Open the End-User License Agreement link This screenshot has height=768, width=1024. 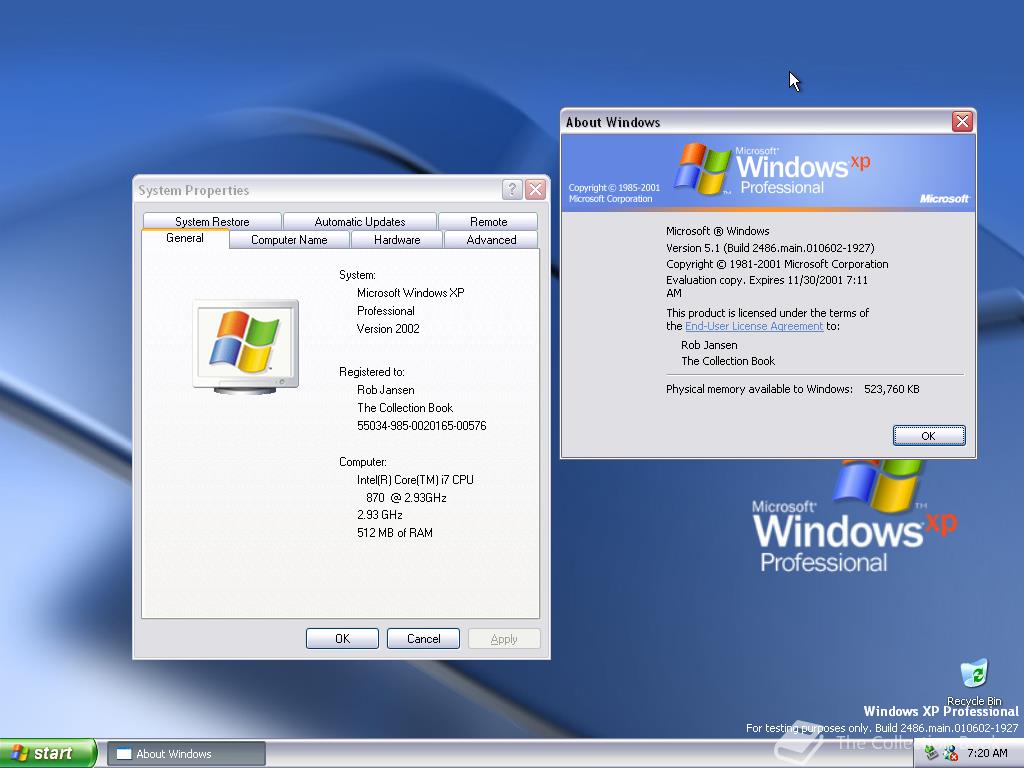(x=754, y=326)
